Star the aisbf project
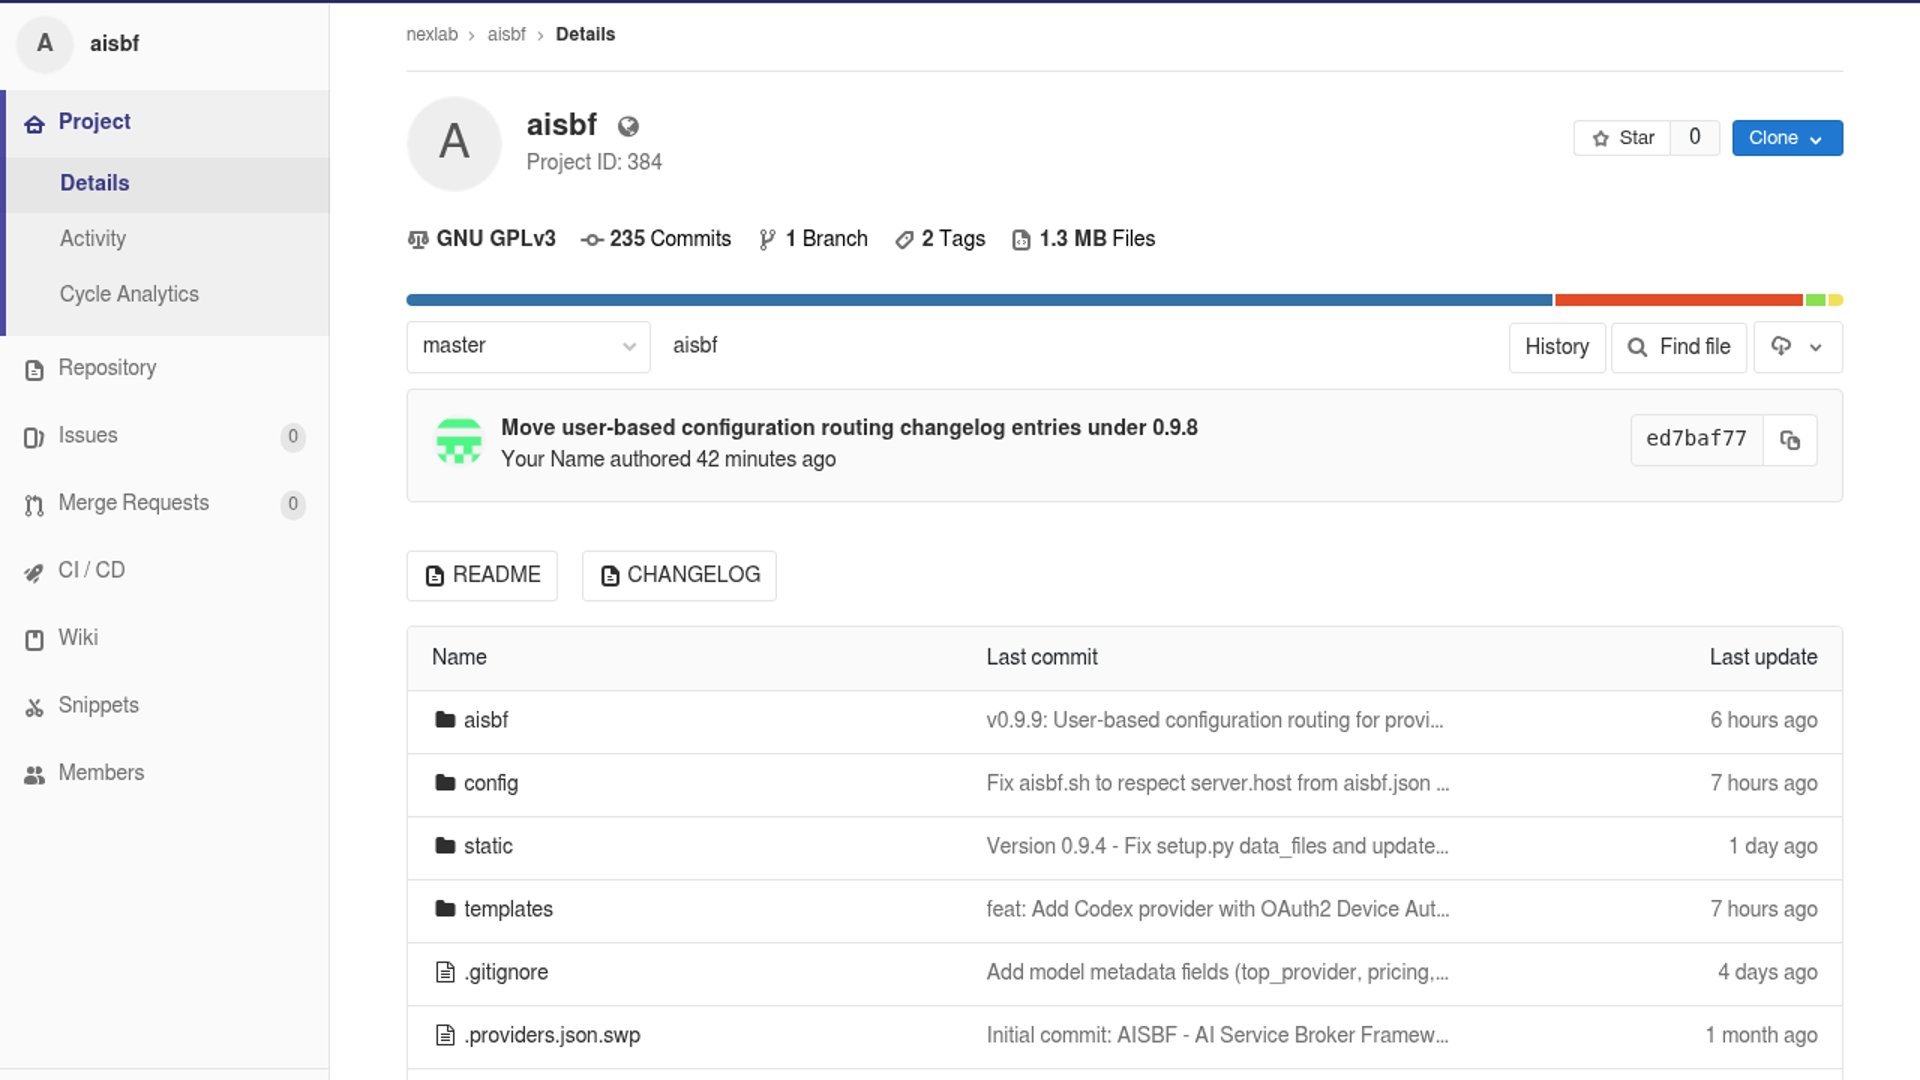 pos(1622,138)
